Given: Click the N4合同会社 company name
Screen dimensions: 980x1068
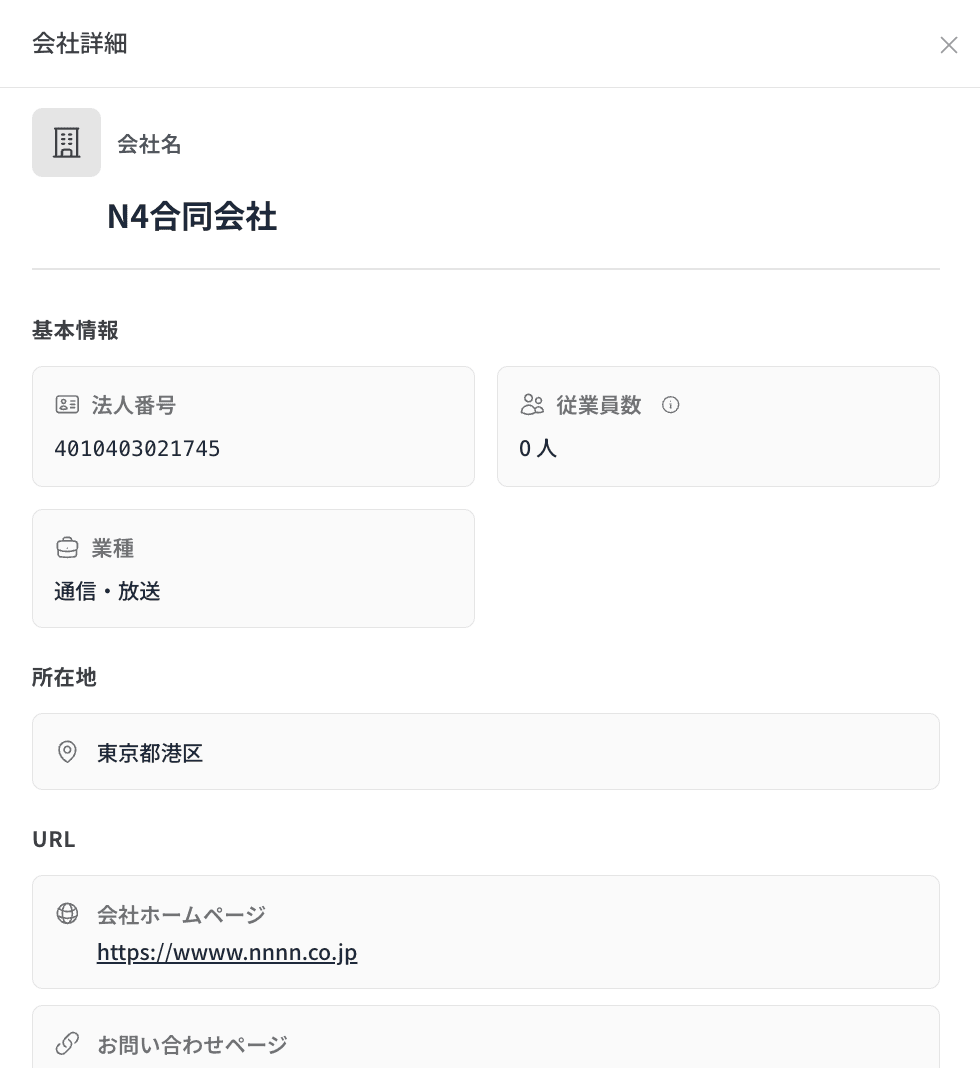Looking at the screenshot, I should (192, 216).
